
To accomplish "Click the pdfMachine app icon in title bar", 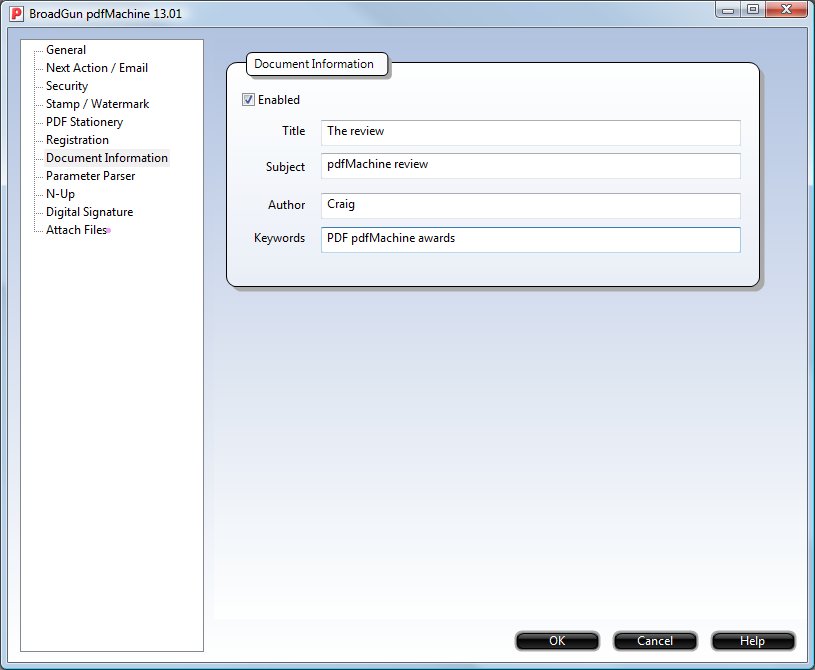I will tap(16, 13).
